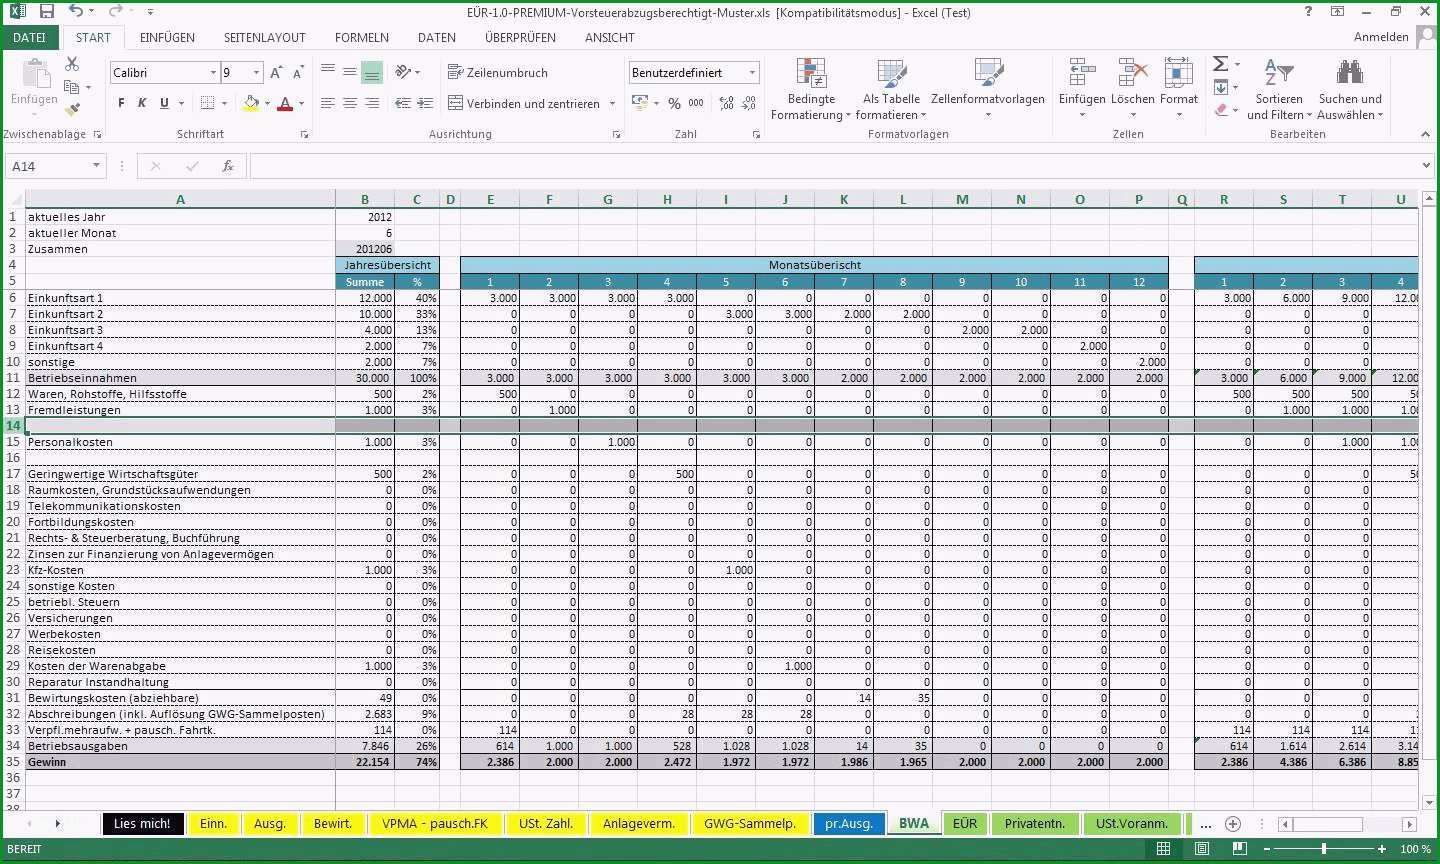Open the EÜR sheet tab
Screen dimensions: 1440x864
coord(965,824)
